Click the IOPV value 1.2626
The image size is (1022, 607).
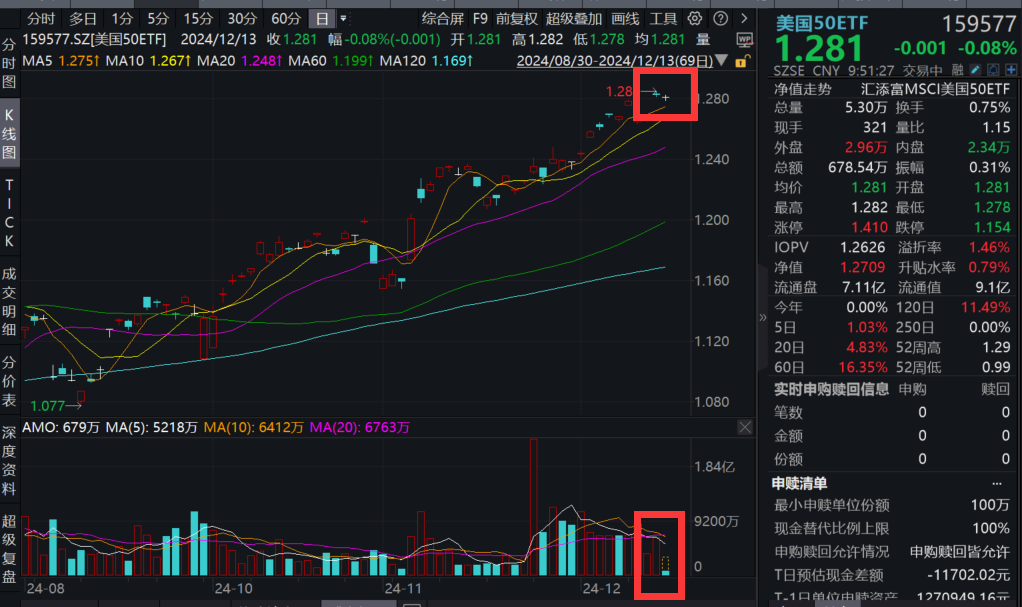pos(862,248)
